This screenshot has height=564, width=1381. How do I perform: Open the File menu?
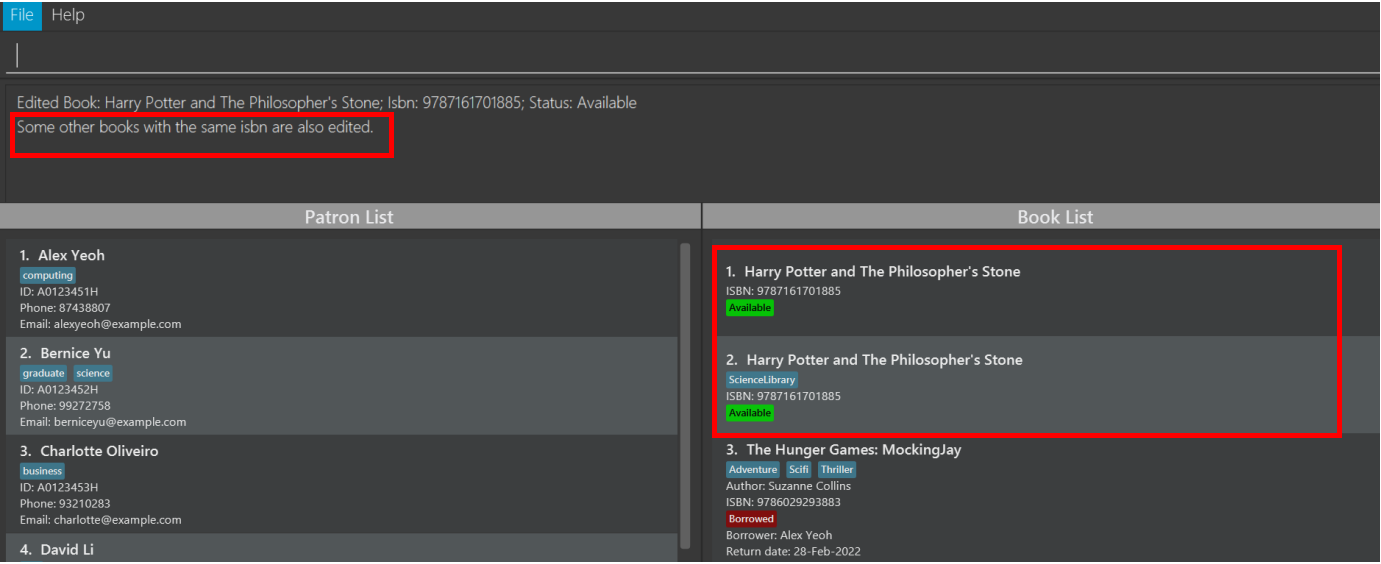click(22, 15)
